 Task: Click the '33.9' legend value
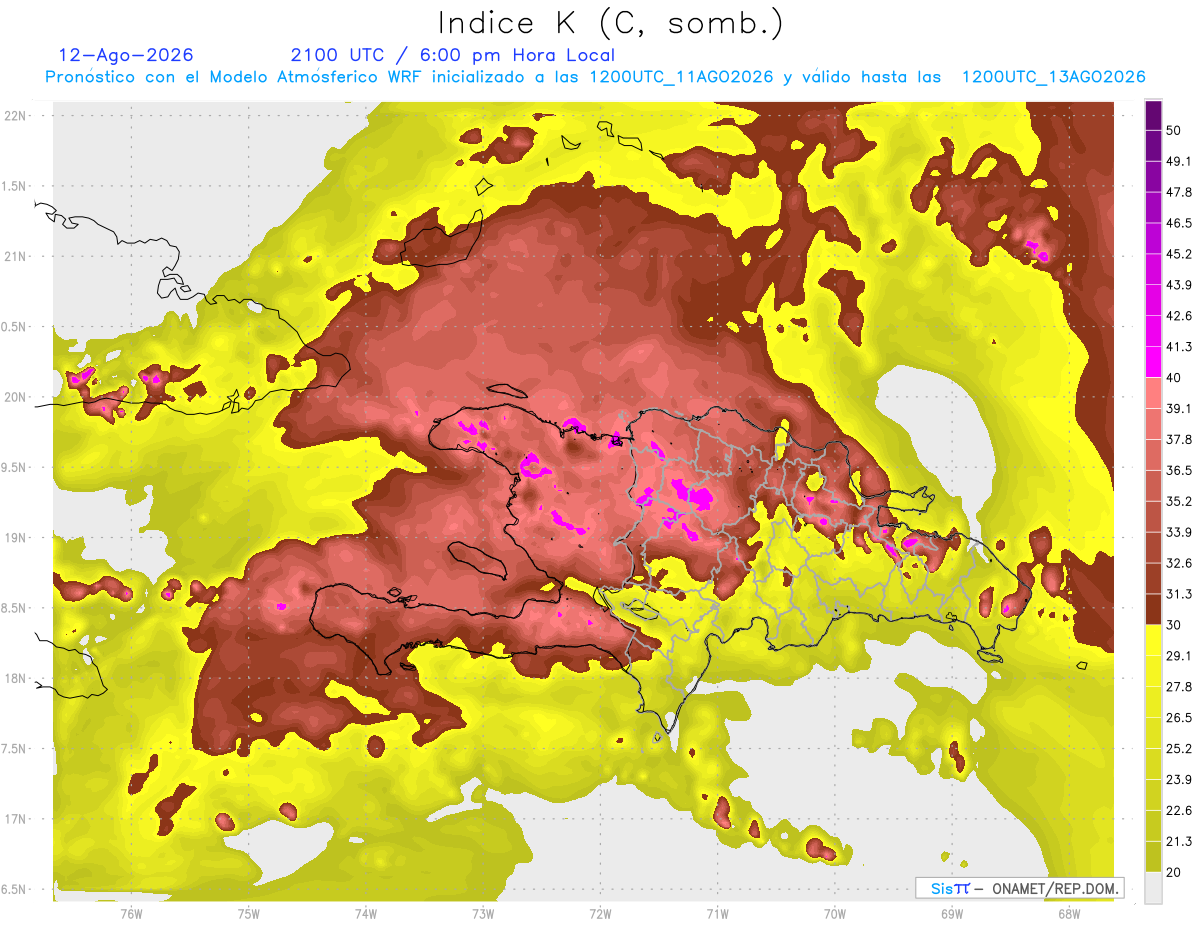point(1179,532)
